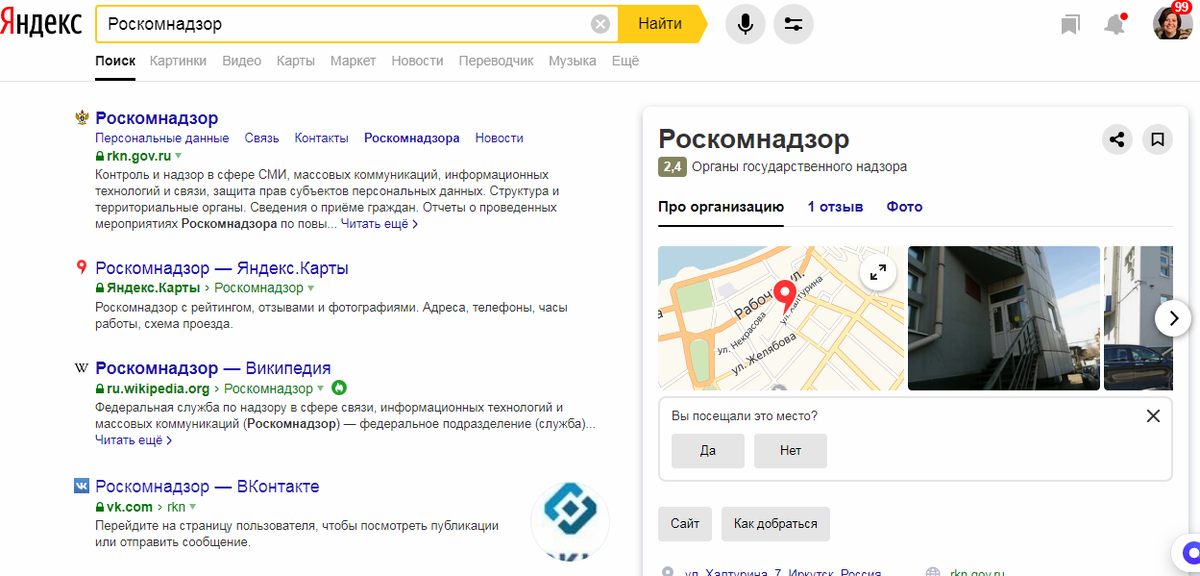
Task: Expand 'Читать ещё' on rkn.gov.ru snippet
Action: [379, 224]
